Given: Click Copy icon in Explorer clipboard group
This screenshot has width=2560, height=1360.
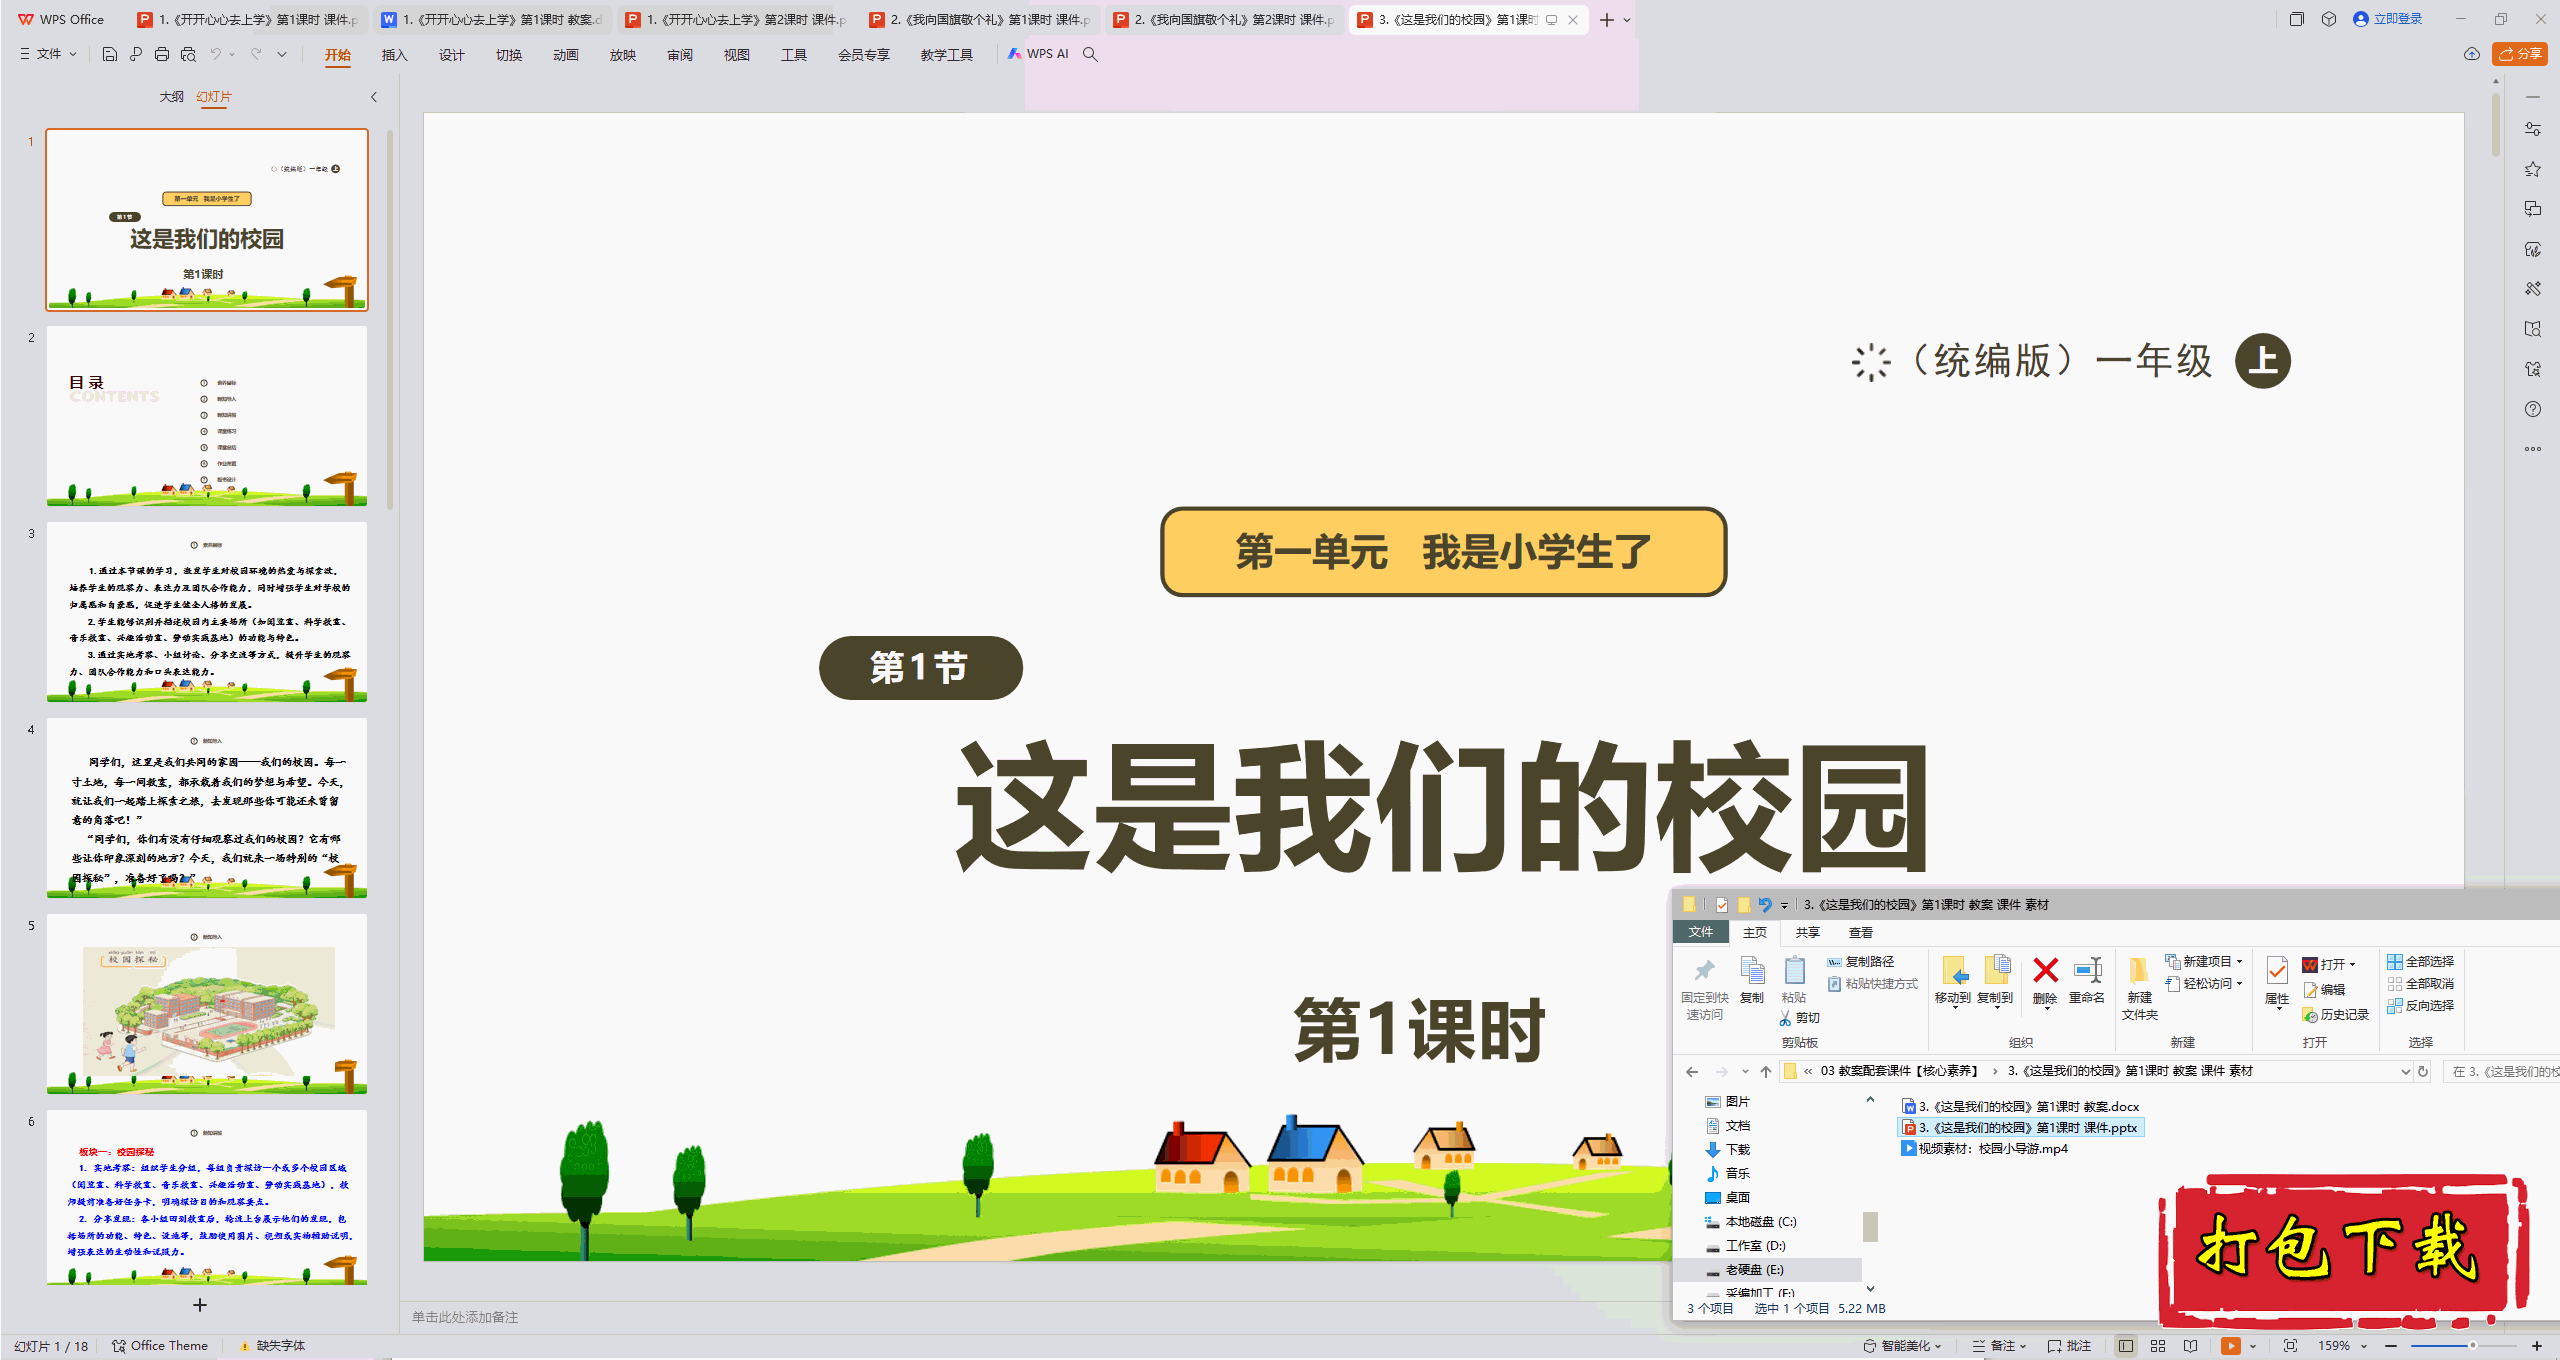Looking at the screenshot, I should [1752, 980].
